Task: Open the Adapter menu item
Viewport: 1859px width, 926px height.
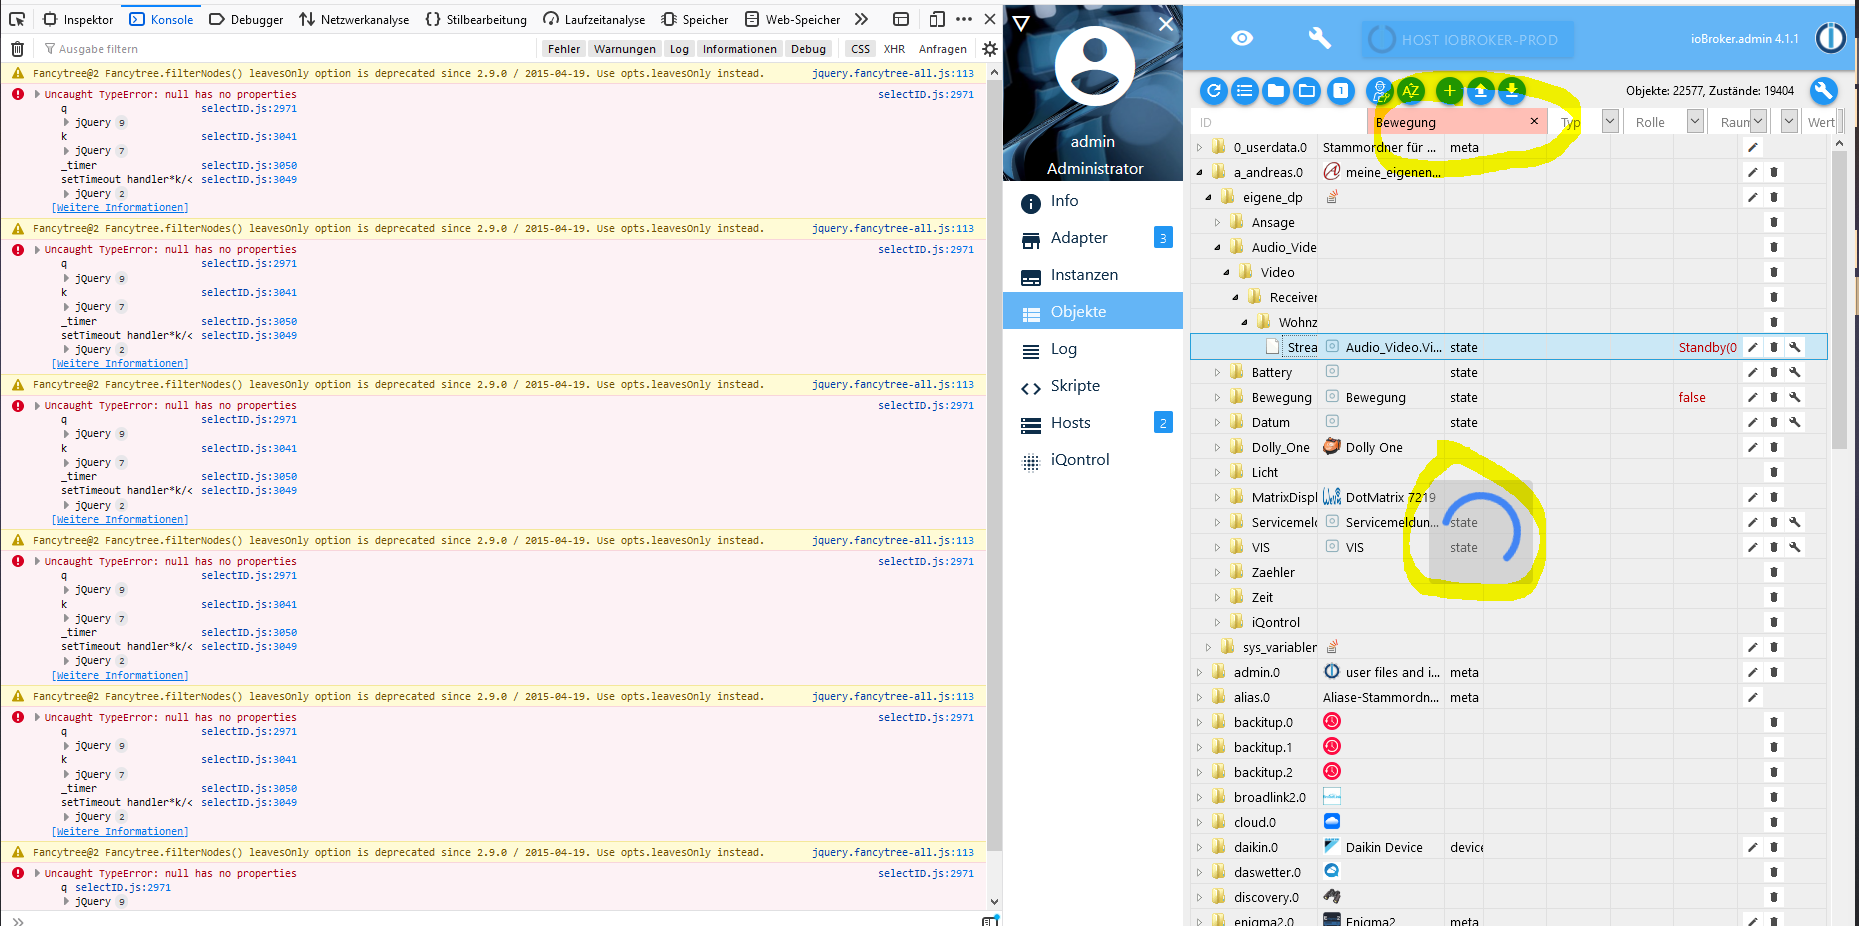Action: [x=1093, y=238]
